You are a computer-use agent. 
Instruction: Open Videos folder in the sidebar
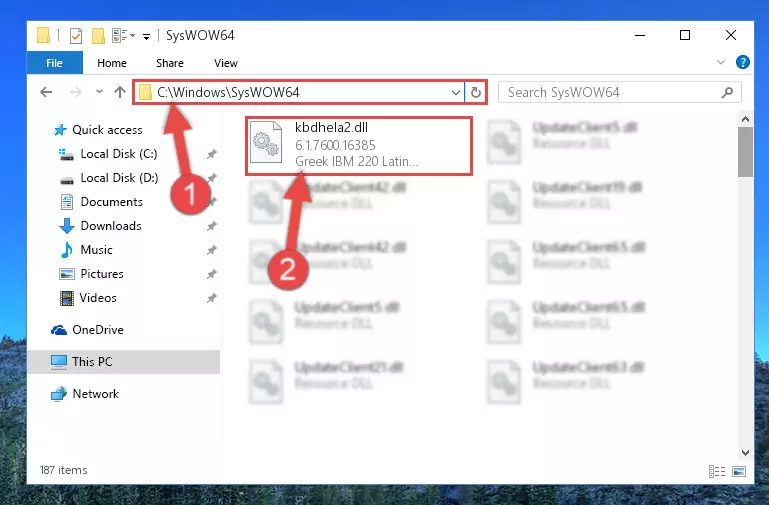(98, 298)
